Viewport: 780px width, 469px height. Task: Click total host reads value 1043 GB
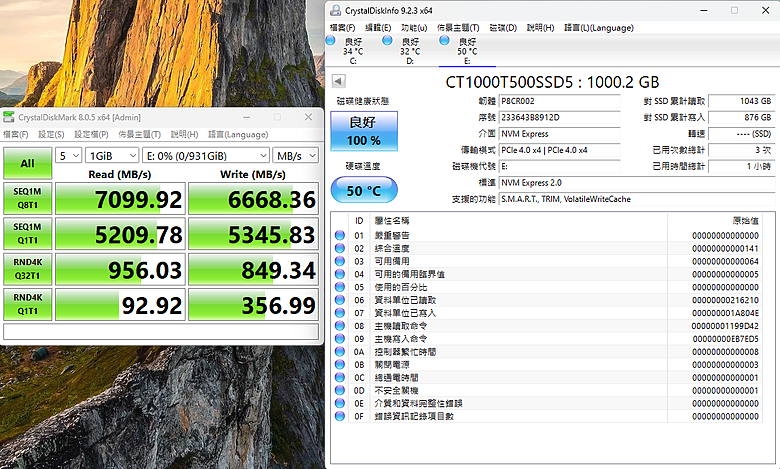741,101
